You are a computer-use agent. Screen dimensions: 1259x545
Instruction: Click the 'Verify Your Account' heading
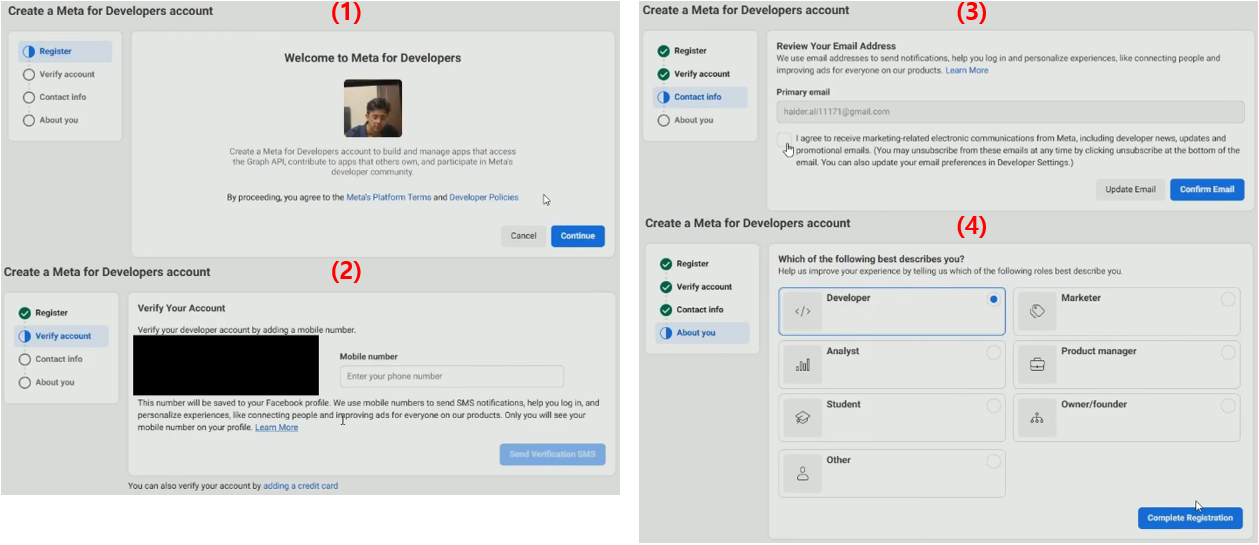pos(181,308)
